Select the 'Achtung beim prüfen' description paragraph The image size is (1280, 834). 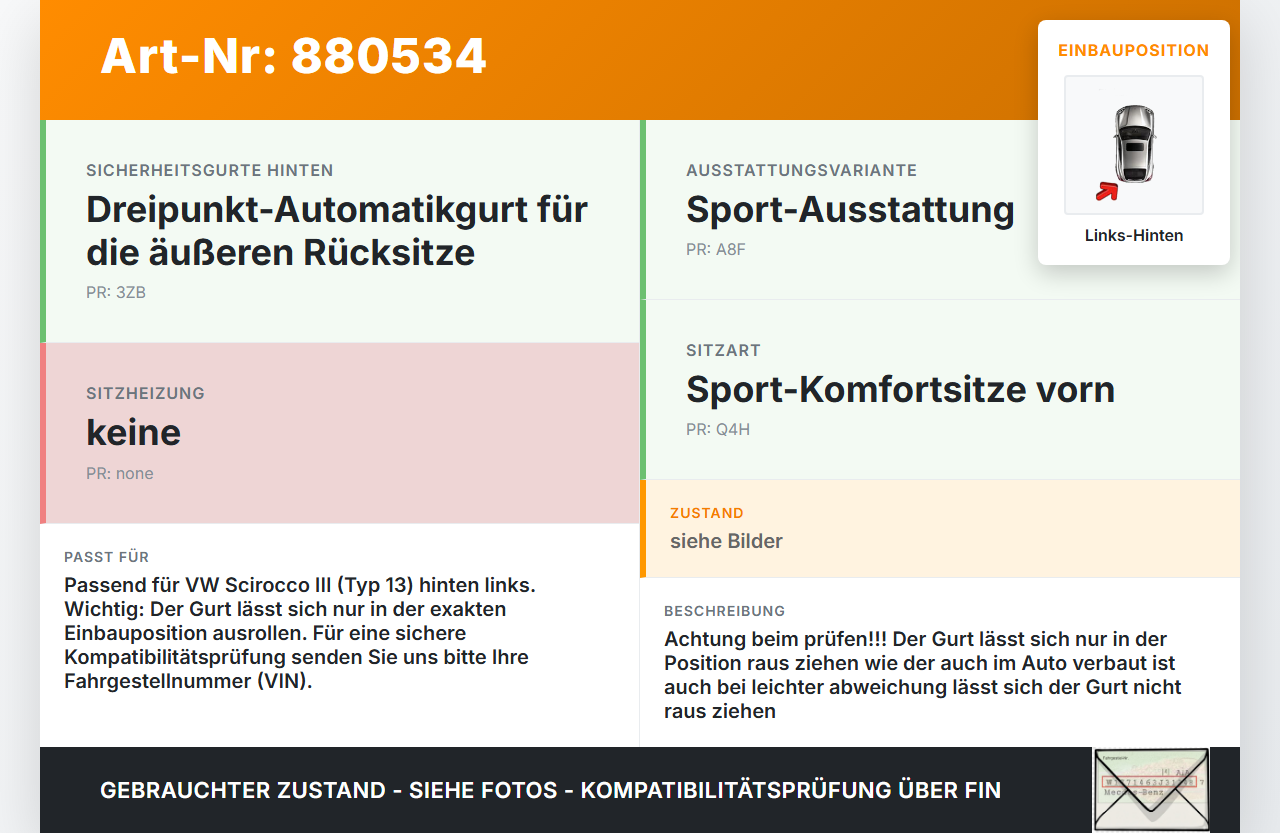[x=923, y=675]
